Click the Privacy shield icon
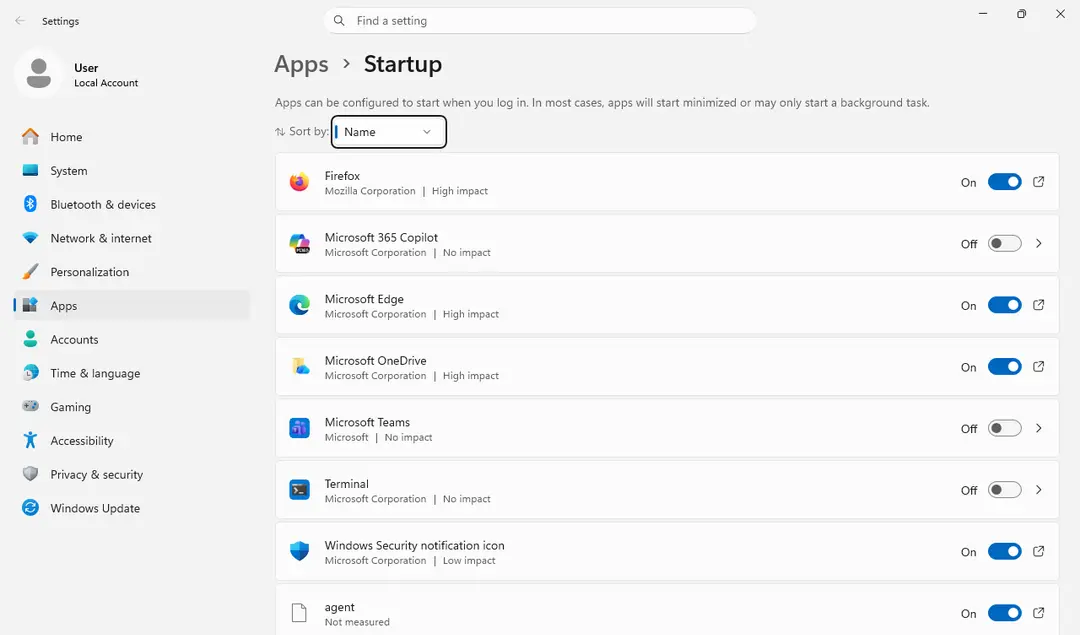1080x635 pixels. click(30, 474)
